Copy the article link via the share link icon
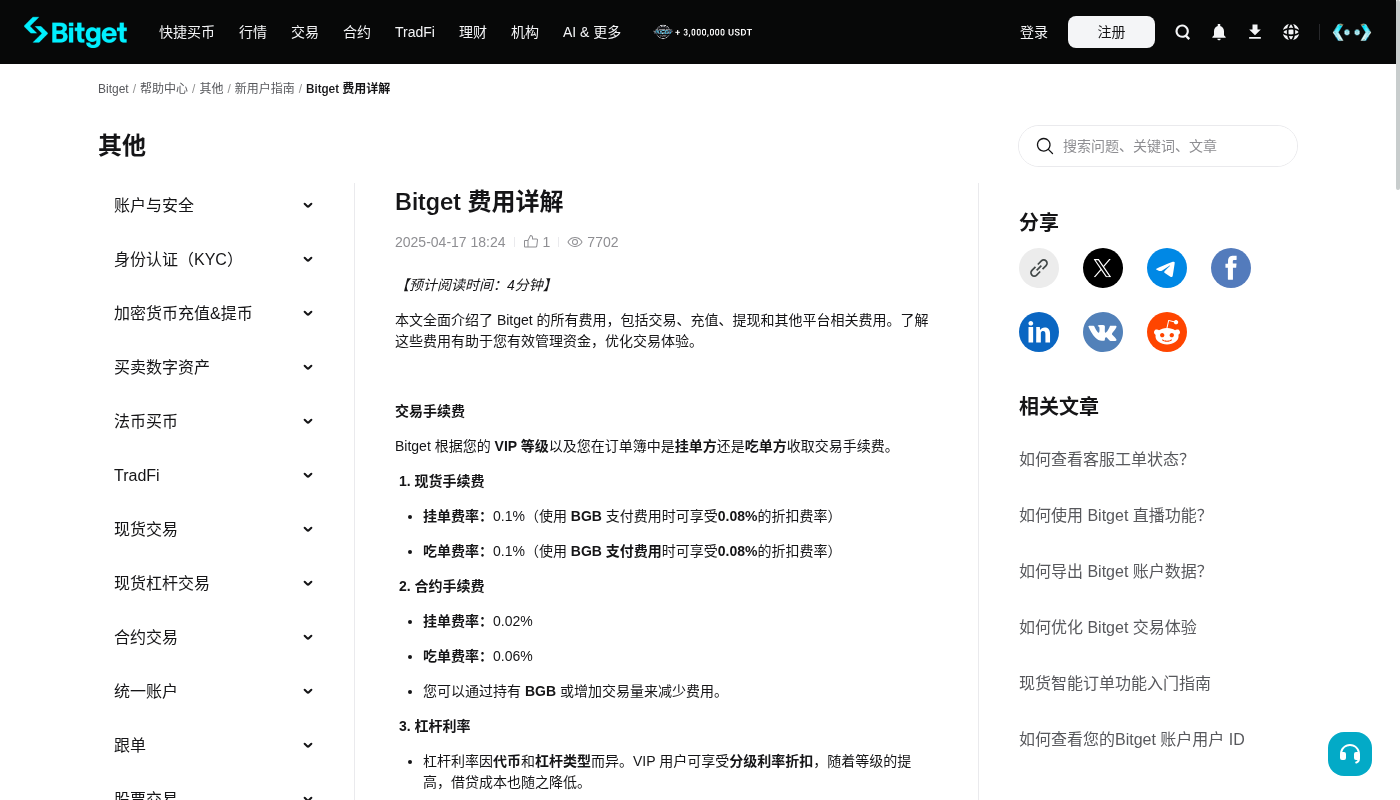The width and height of the screenshot is (1400, 800). (1039, 268)
